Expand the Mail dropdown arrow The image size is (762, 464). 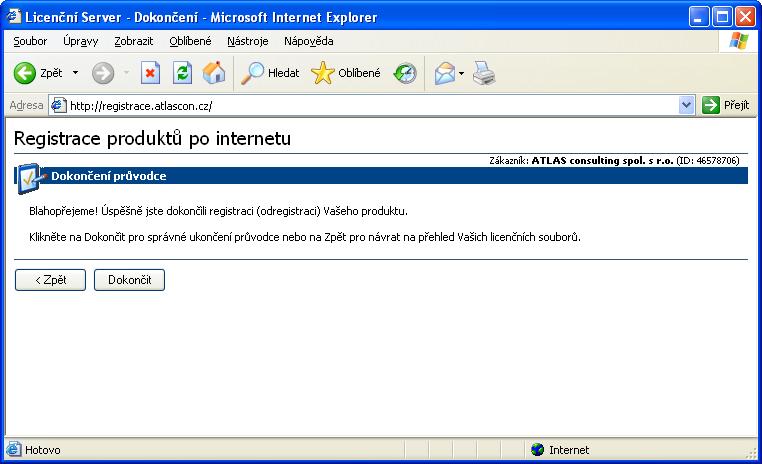[461, 74]
